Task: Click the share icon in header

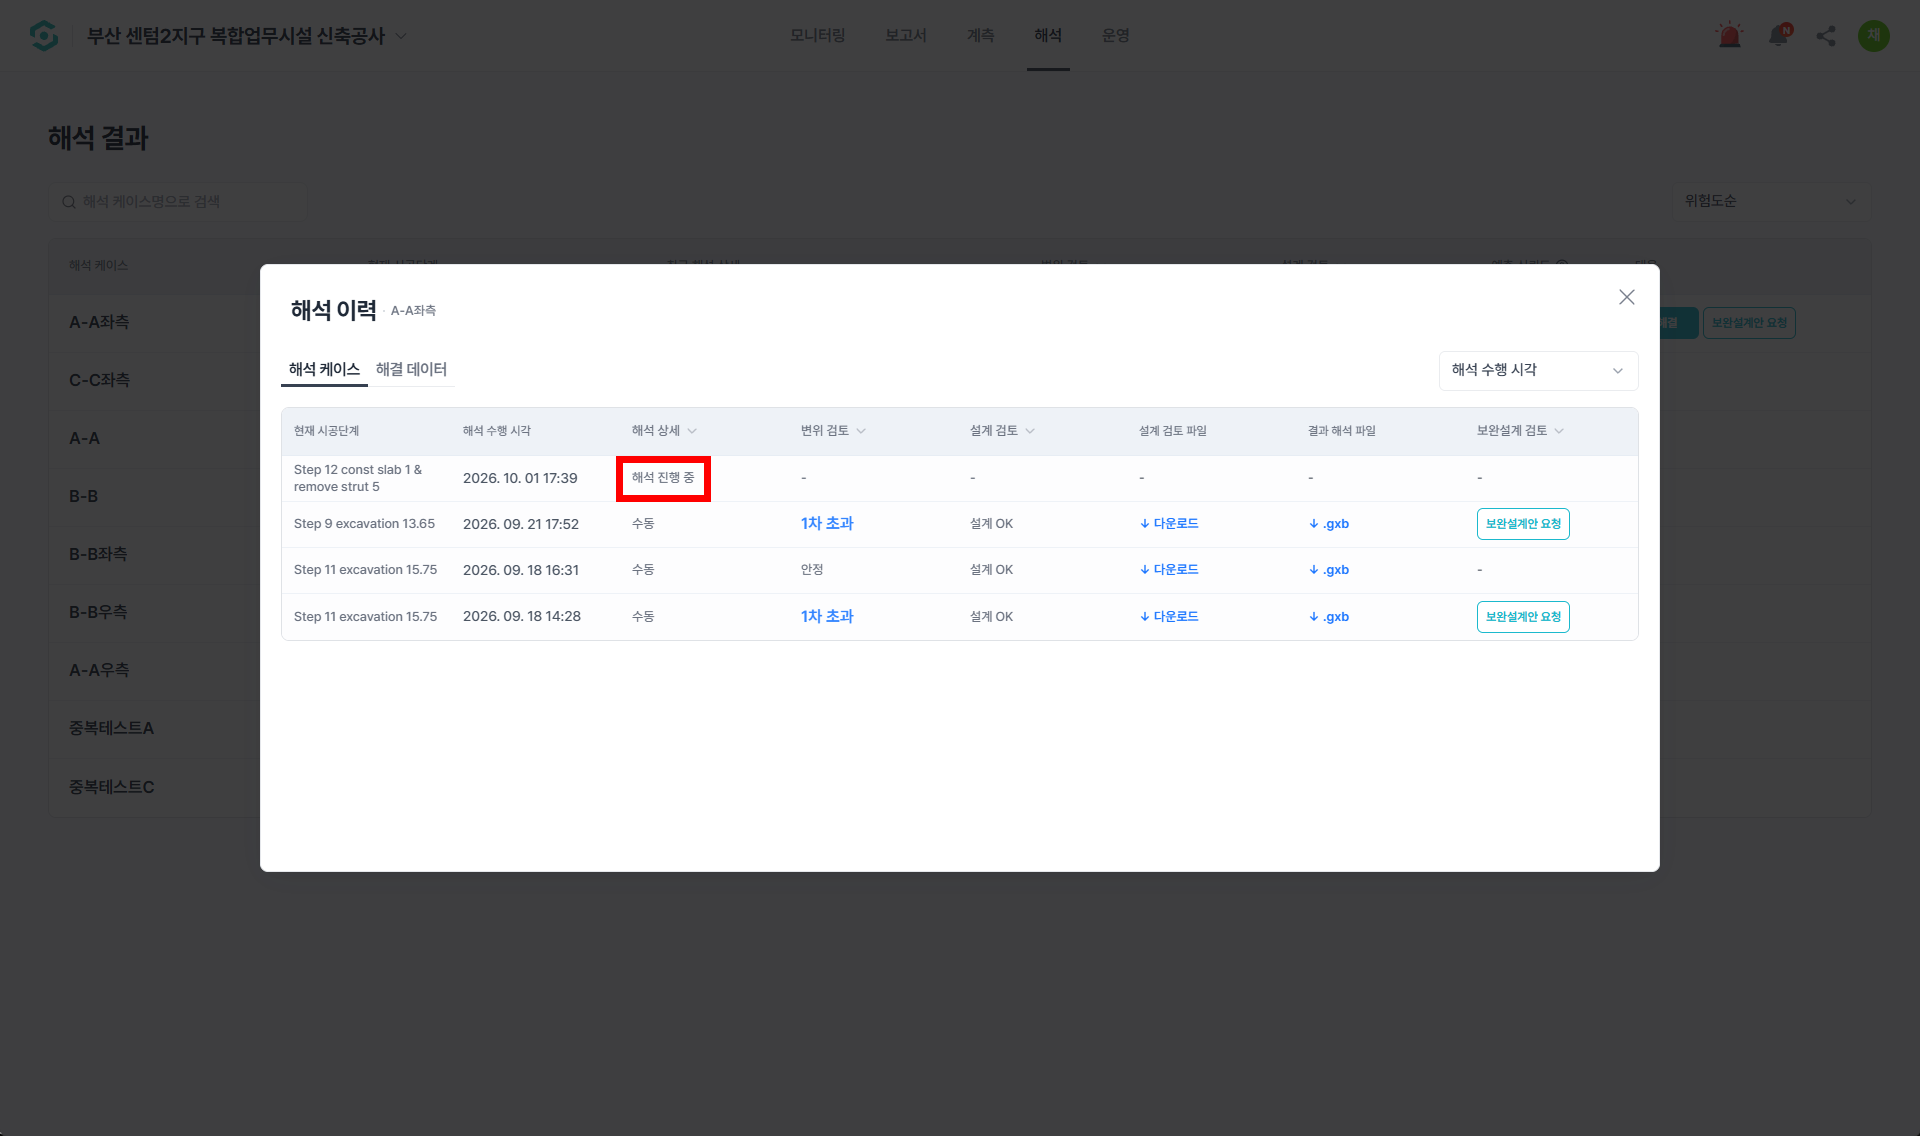Action: 1826,36
